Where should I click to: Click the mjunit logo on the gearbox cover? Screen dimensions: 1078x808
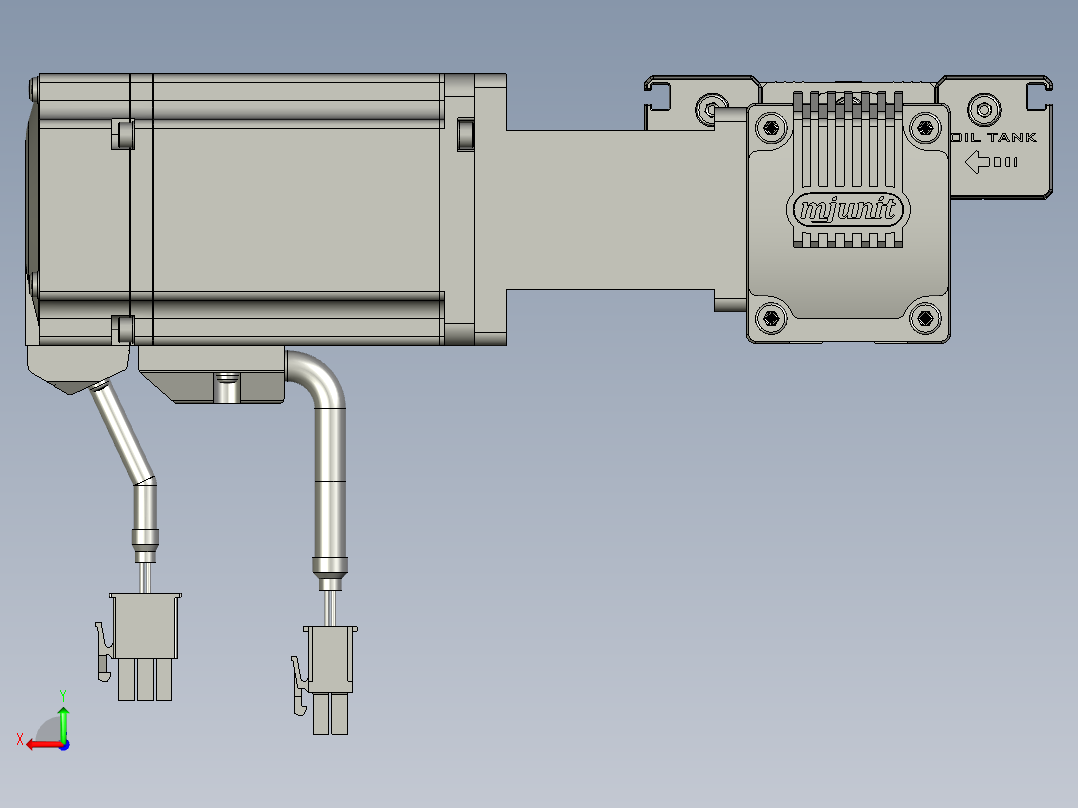click(849, 210)
